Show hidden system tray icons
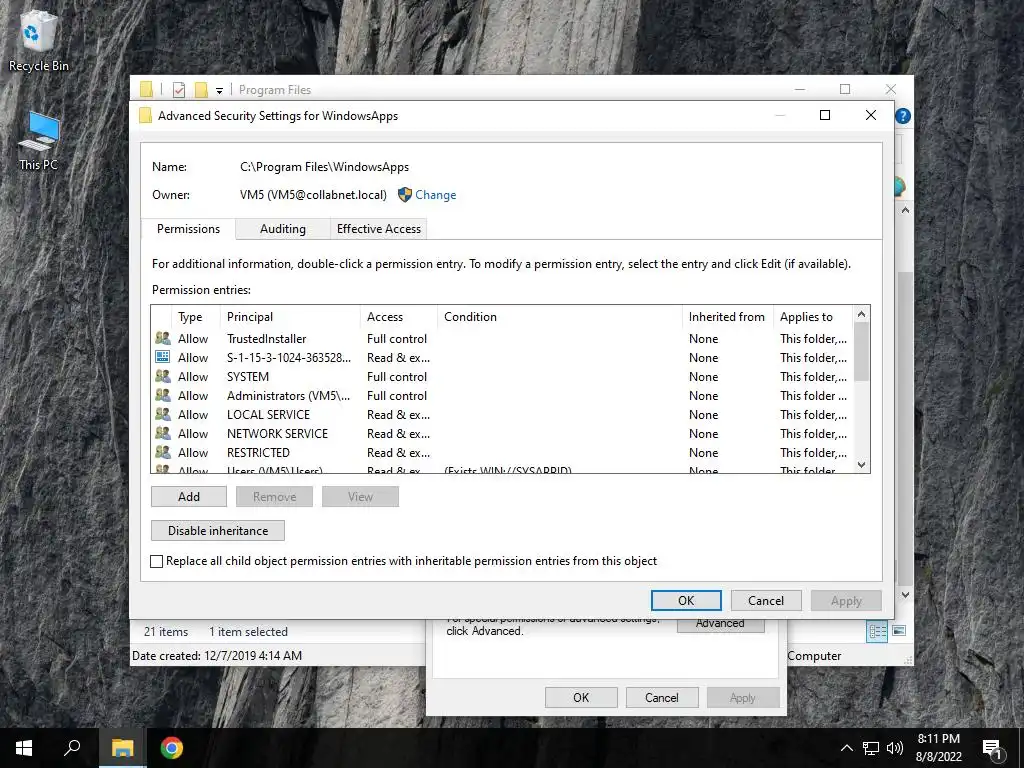Viewport: 1024px width, 768px height. (x=846, y=748)
